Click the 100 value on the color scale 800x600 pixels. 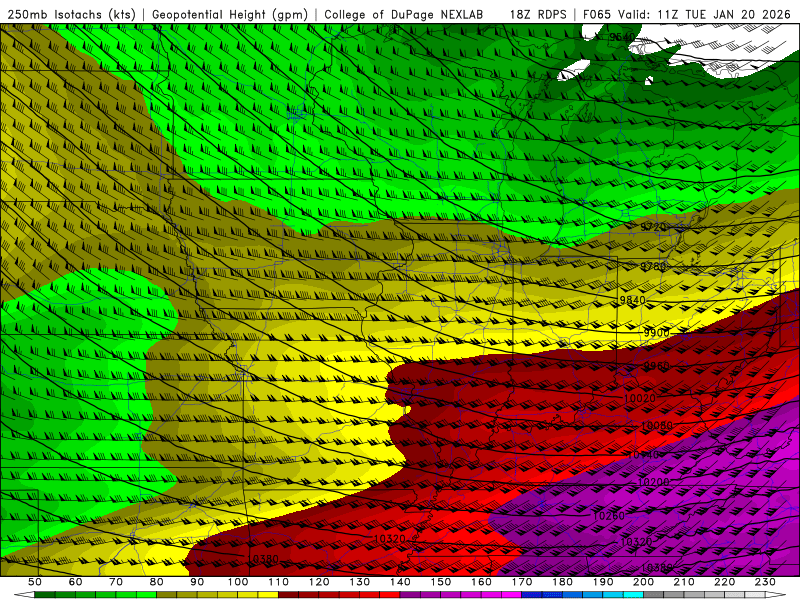coord(238,582)
